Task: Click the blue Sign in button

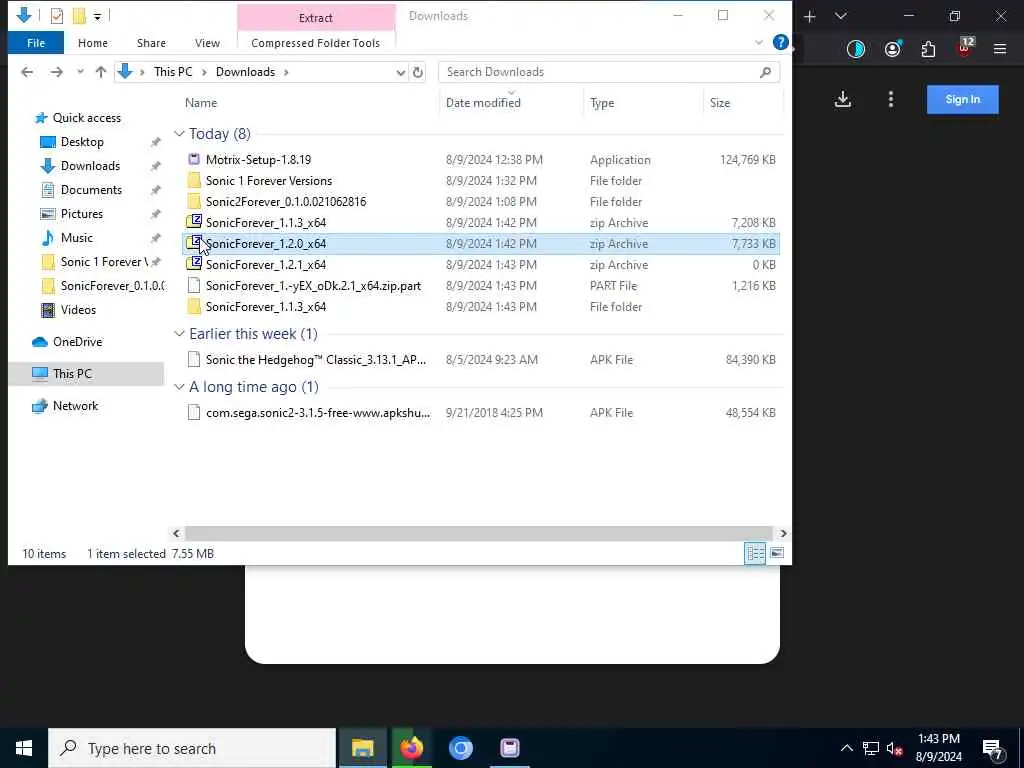Action: (963, 99)
